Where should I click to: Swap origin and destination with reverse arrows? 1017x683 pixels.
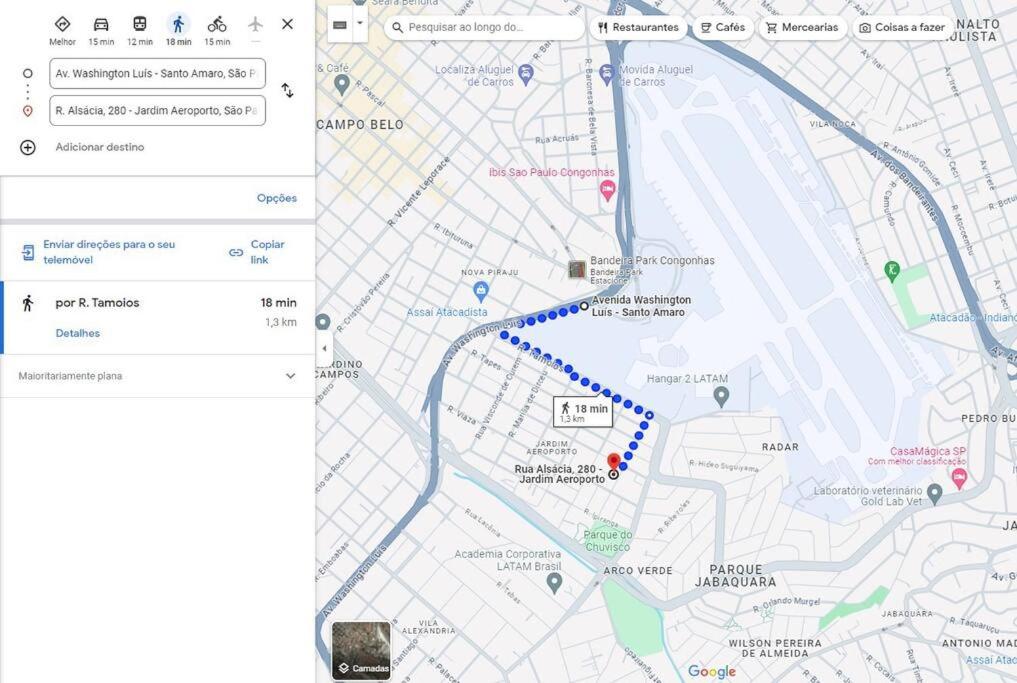[287, 90]
